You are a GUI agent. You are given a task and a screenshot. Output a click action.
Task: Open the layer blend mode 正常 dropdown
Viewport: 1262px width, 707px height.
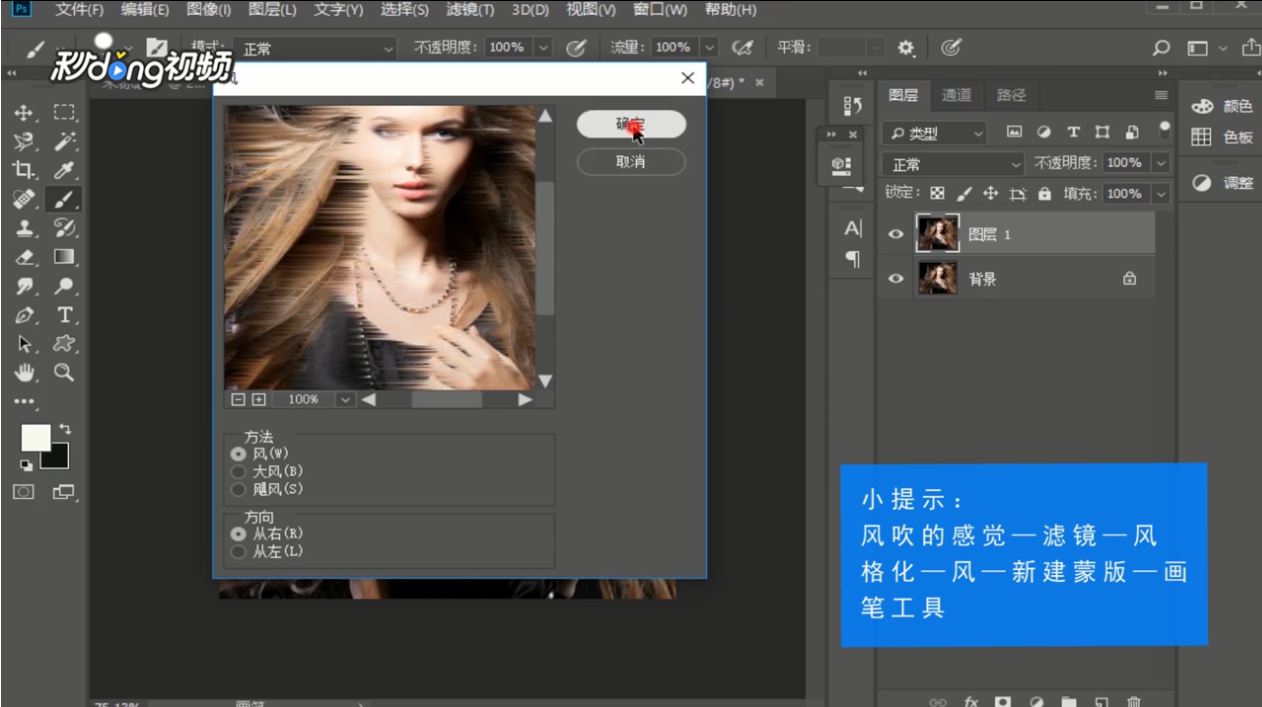(954, 164)
